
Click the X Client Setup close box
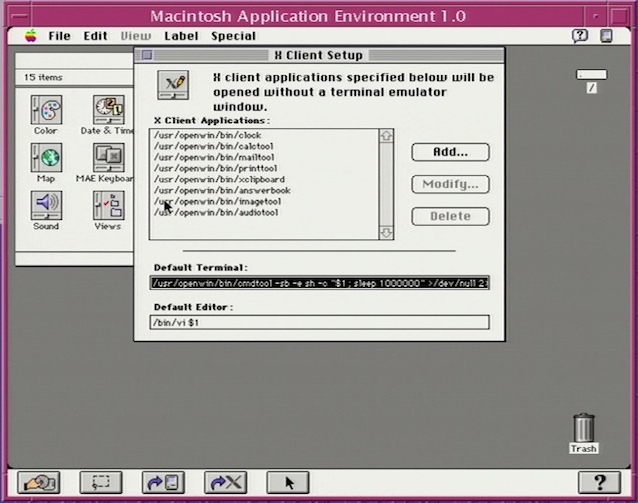[147, 55]
